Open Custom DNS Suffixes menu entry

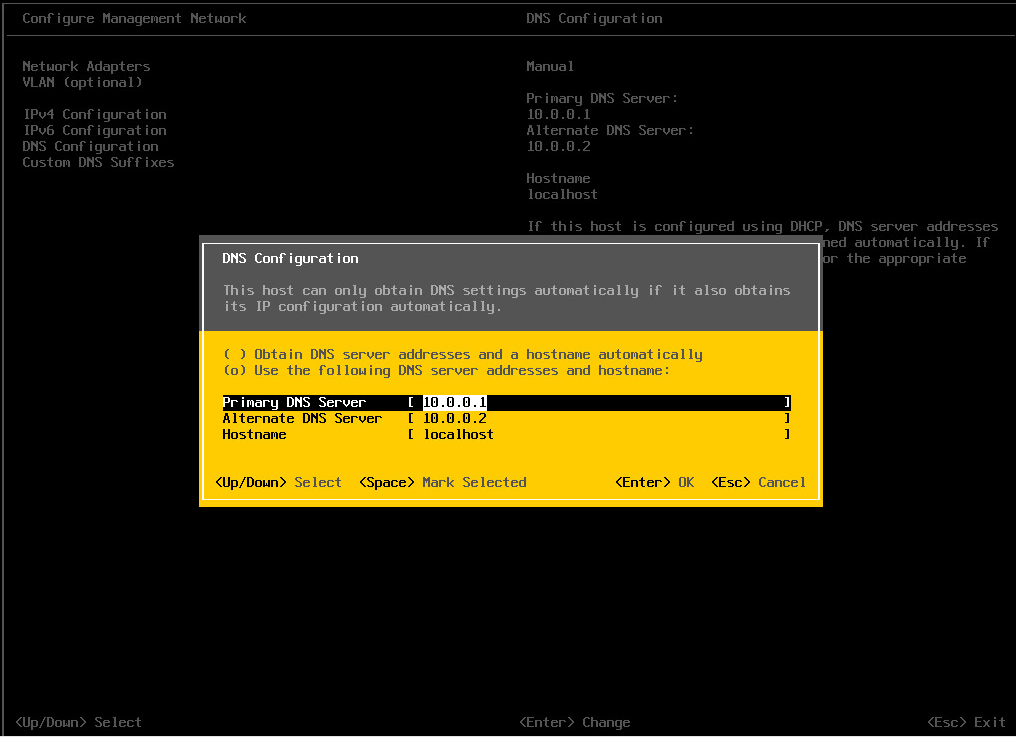pos(98,162)
